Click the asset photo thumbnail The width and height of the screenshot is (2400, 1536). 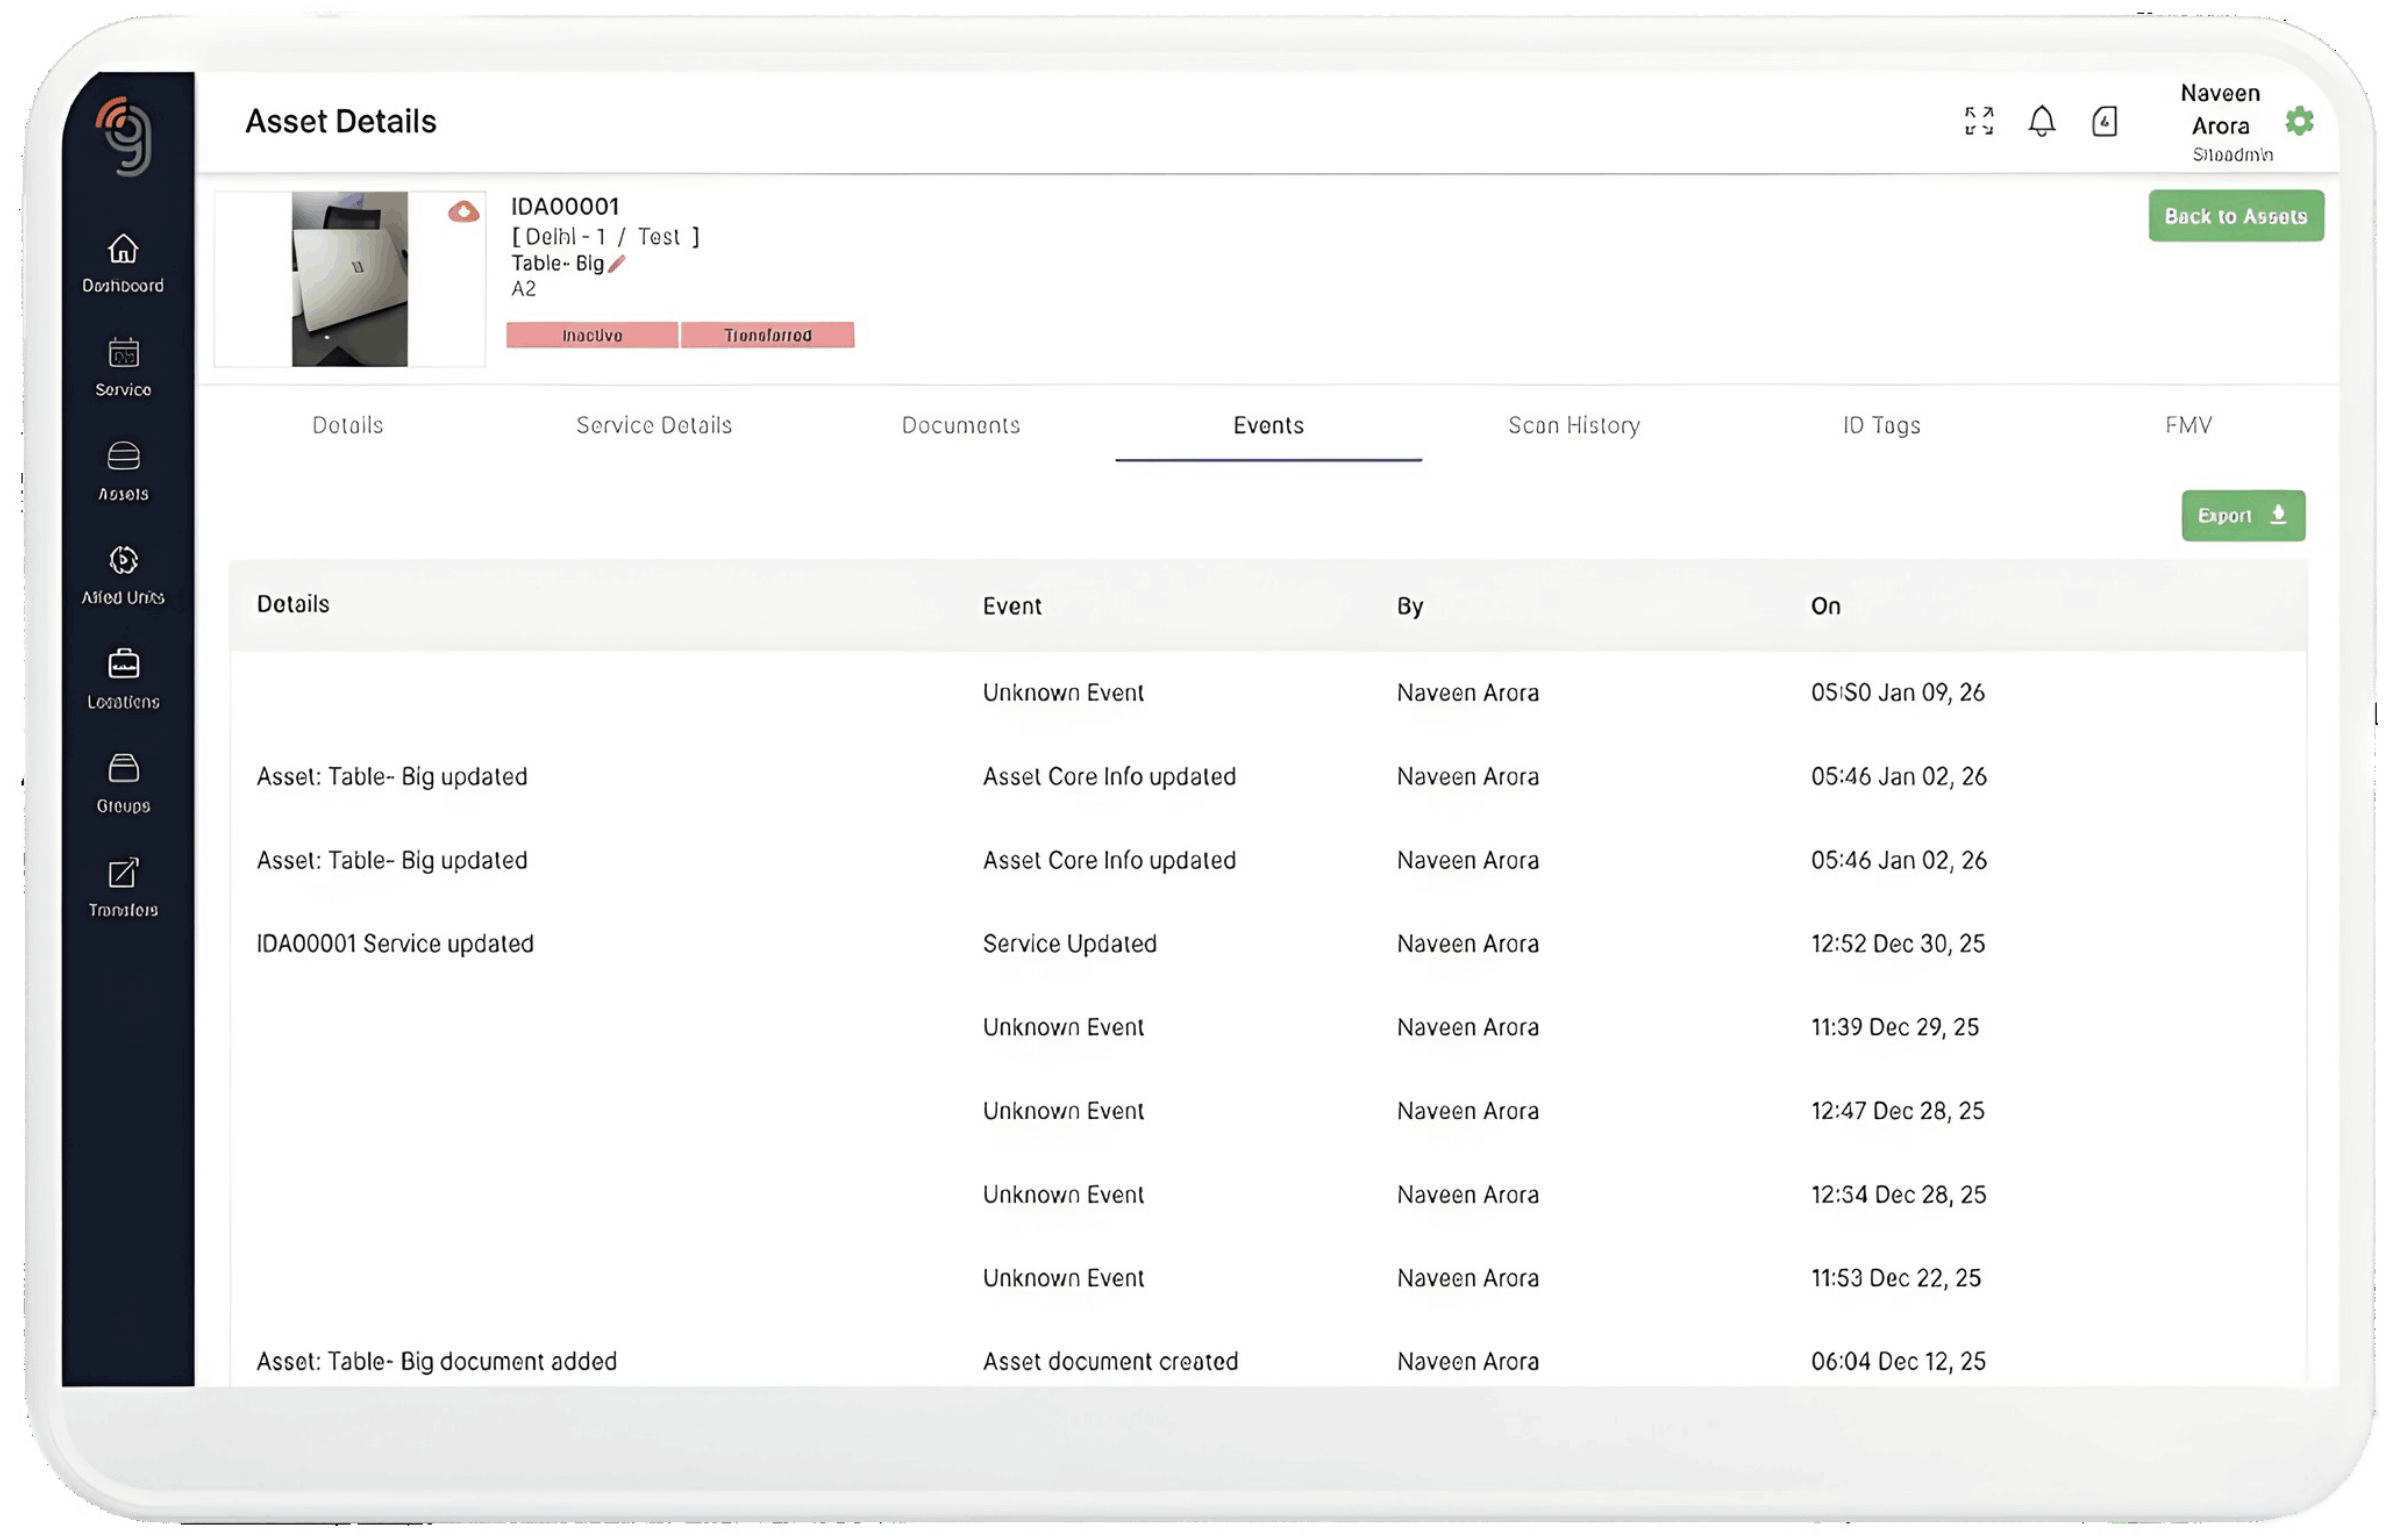click(x=349, y=279)
